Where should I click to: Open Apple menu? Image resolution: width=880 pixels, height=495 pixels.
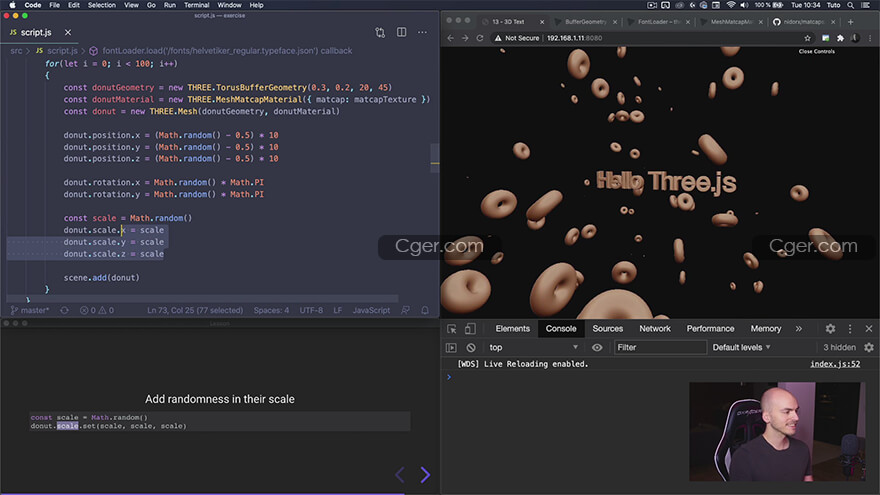tap(12, 5)
